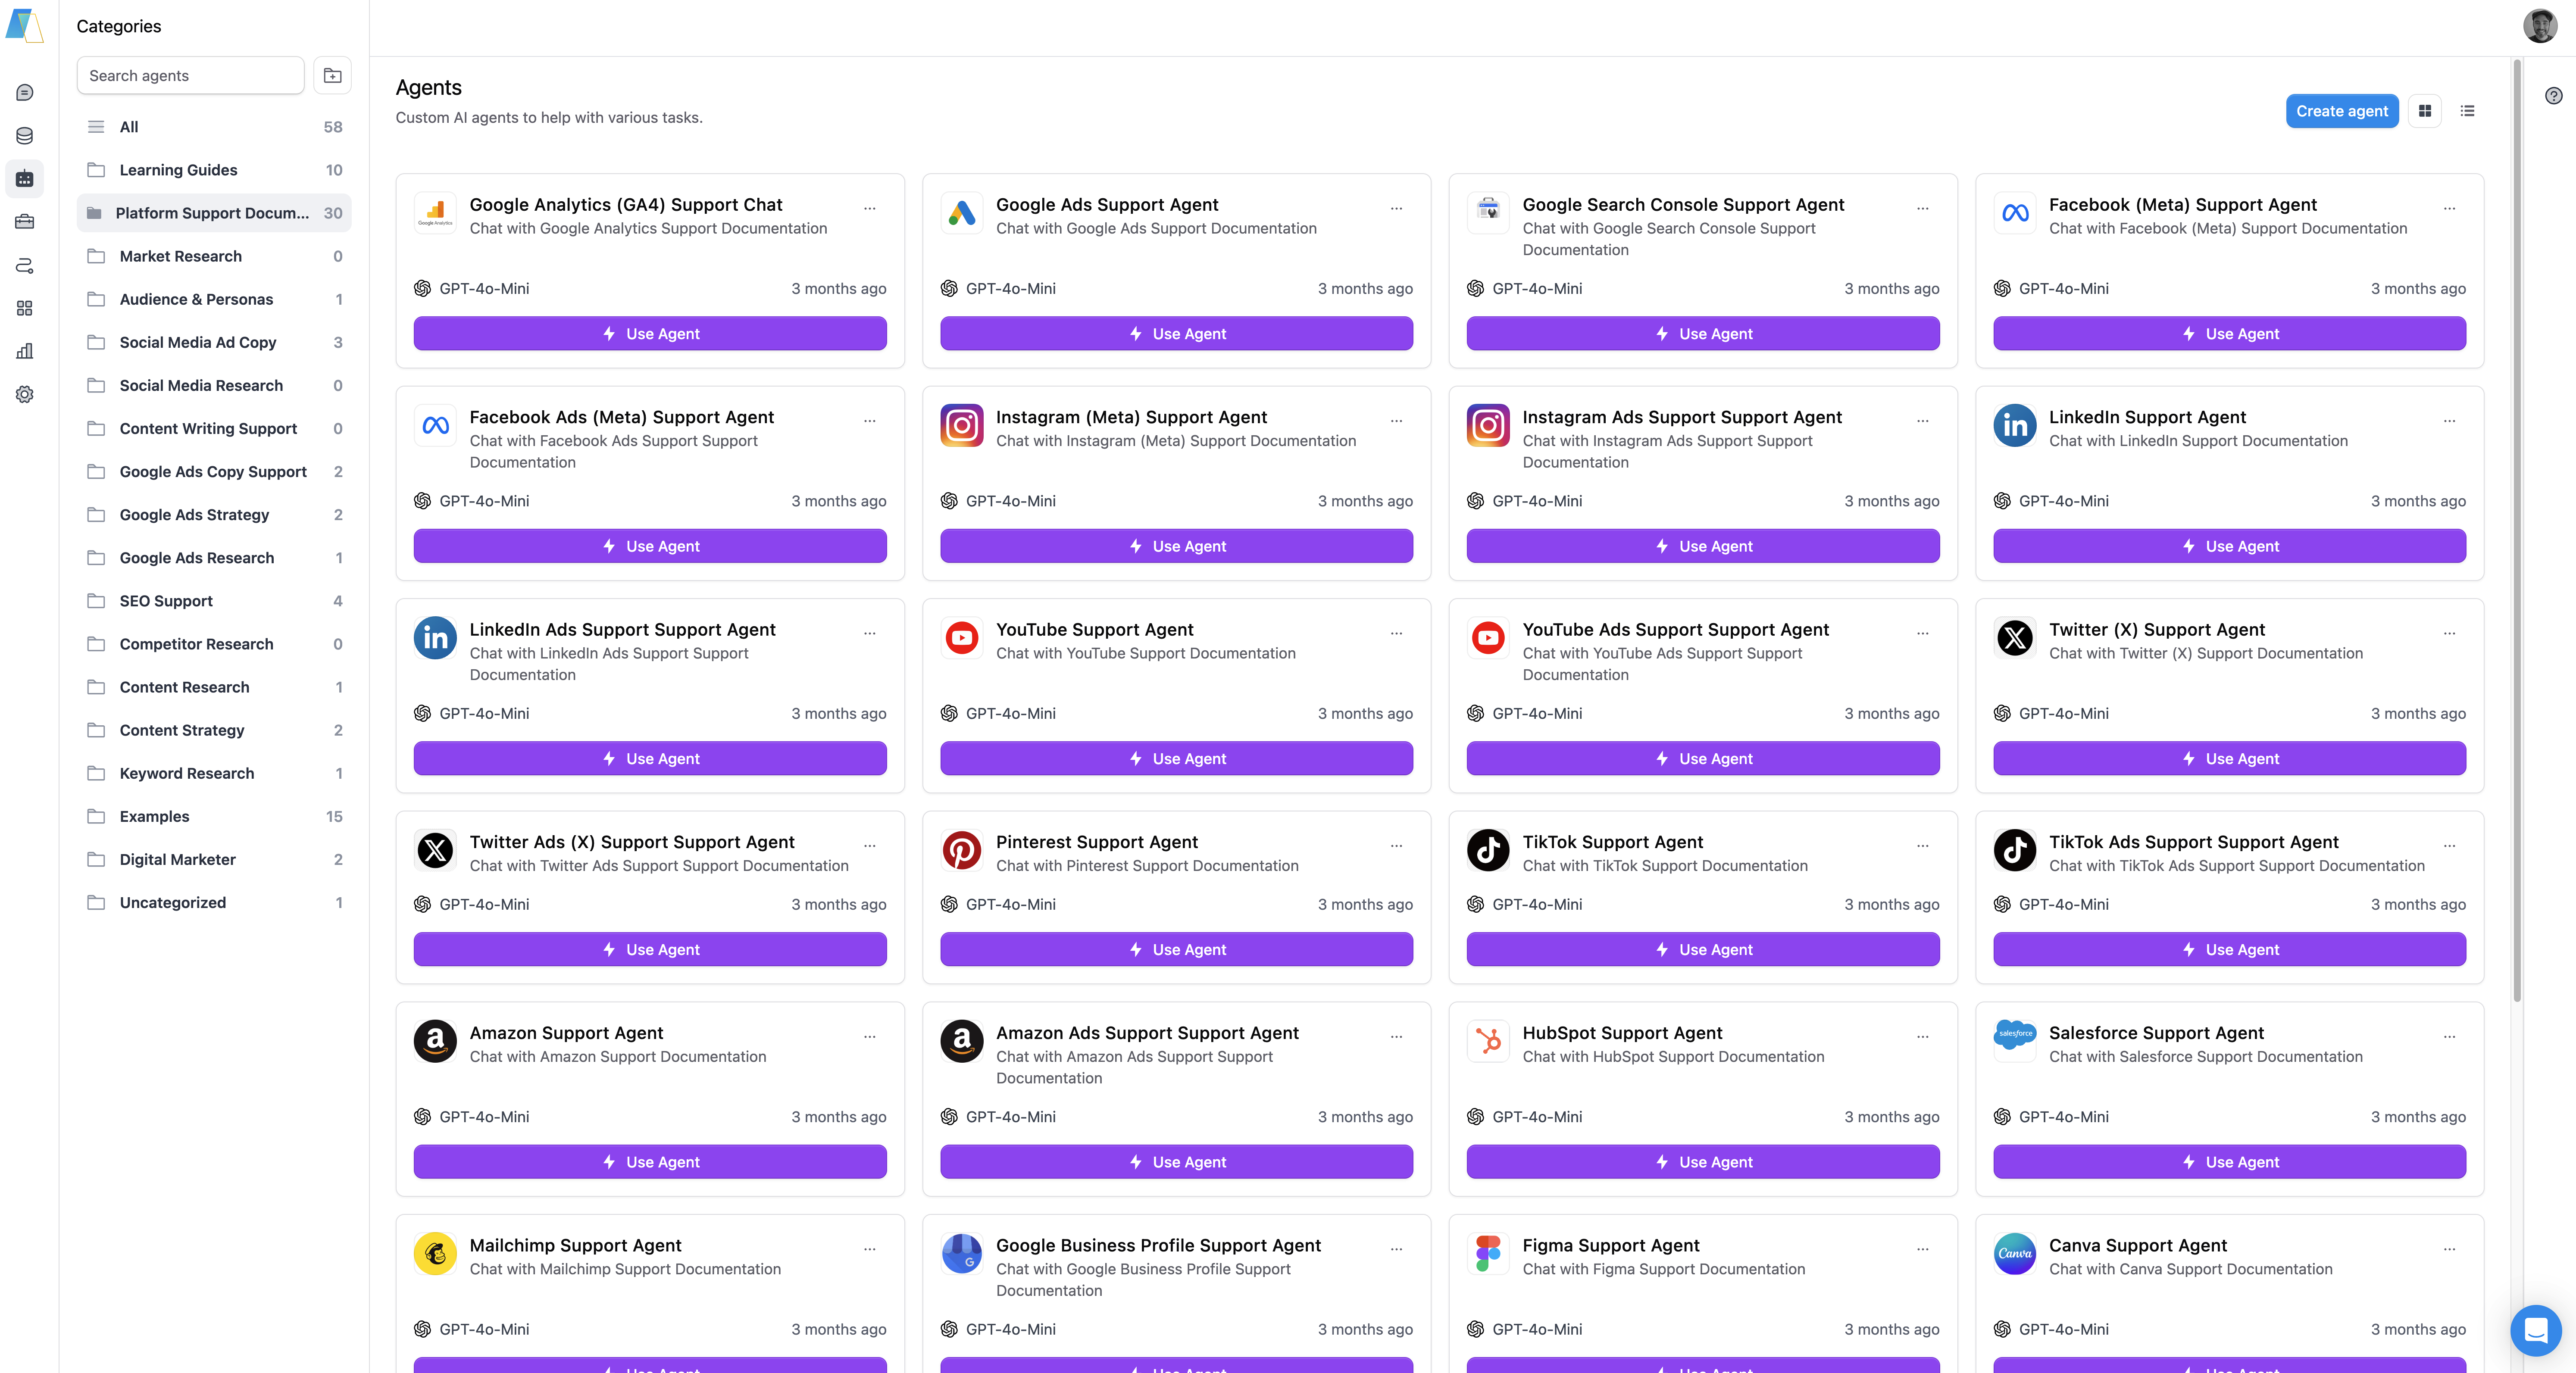Open options menu for Google Ads Support Agent
The image size is (2576, 1373).
coord(1396,208)
